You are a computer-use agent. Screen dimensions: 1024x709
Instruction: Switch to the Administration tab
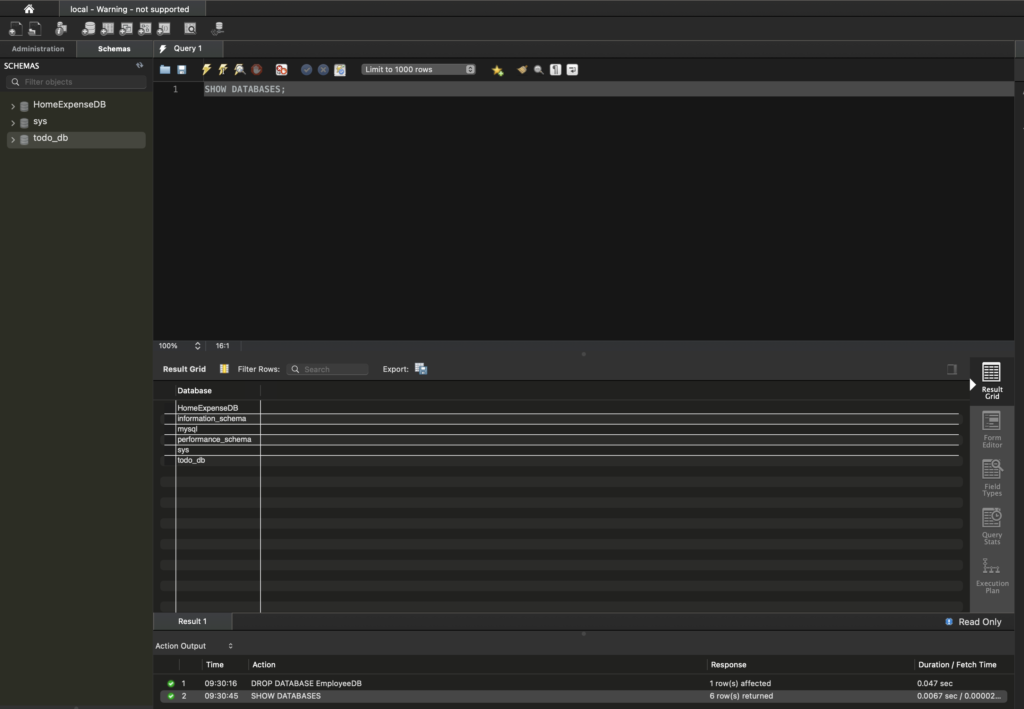point(38,48)
